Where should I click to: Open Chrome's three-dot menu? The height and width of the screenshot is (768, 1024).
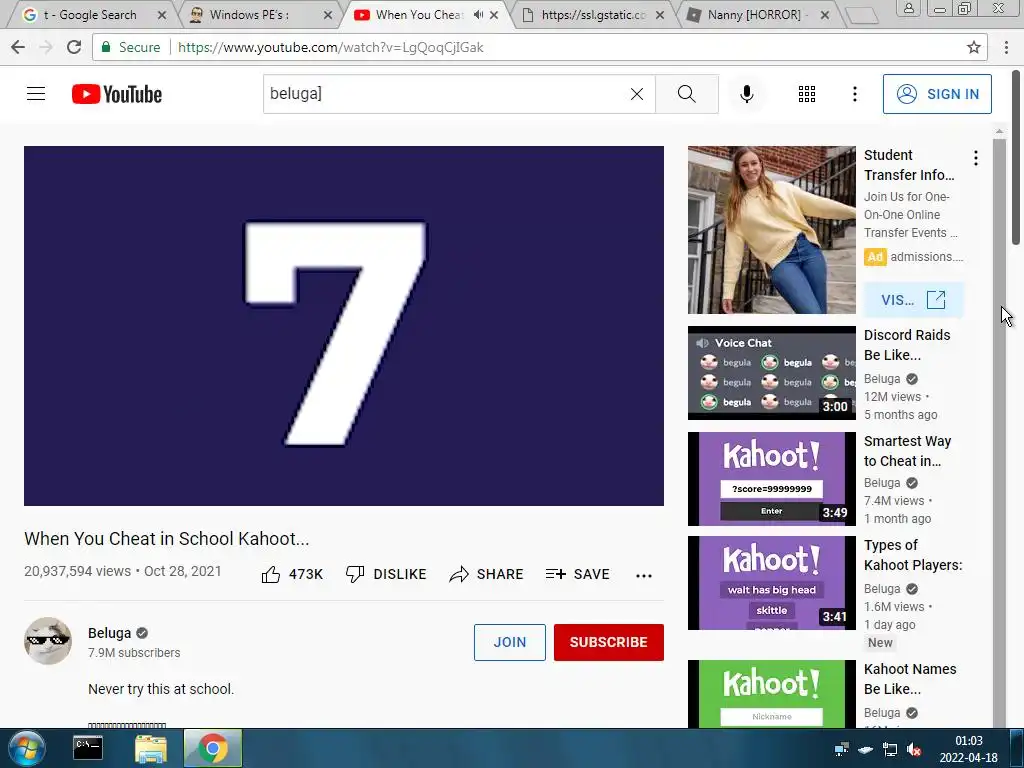coord(1006,47)
